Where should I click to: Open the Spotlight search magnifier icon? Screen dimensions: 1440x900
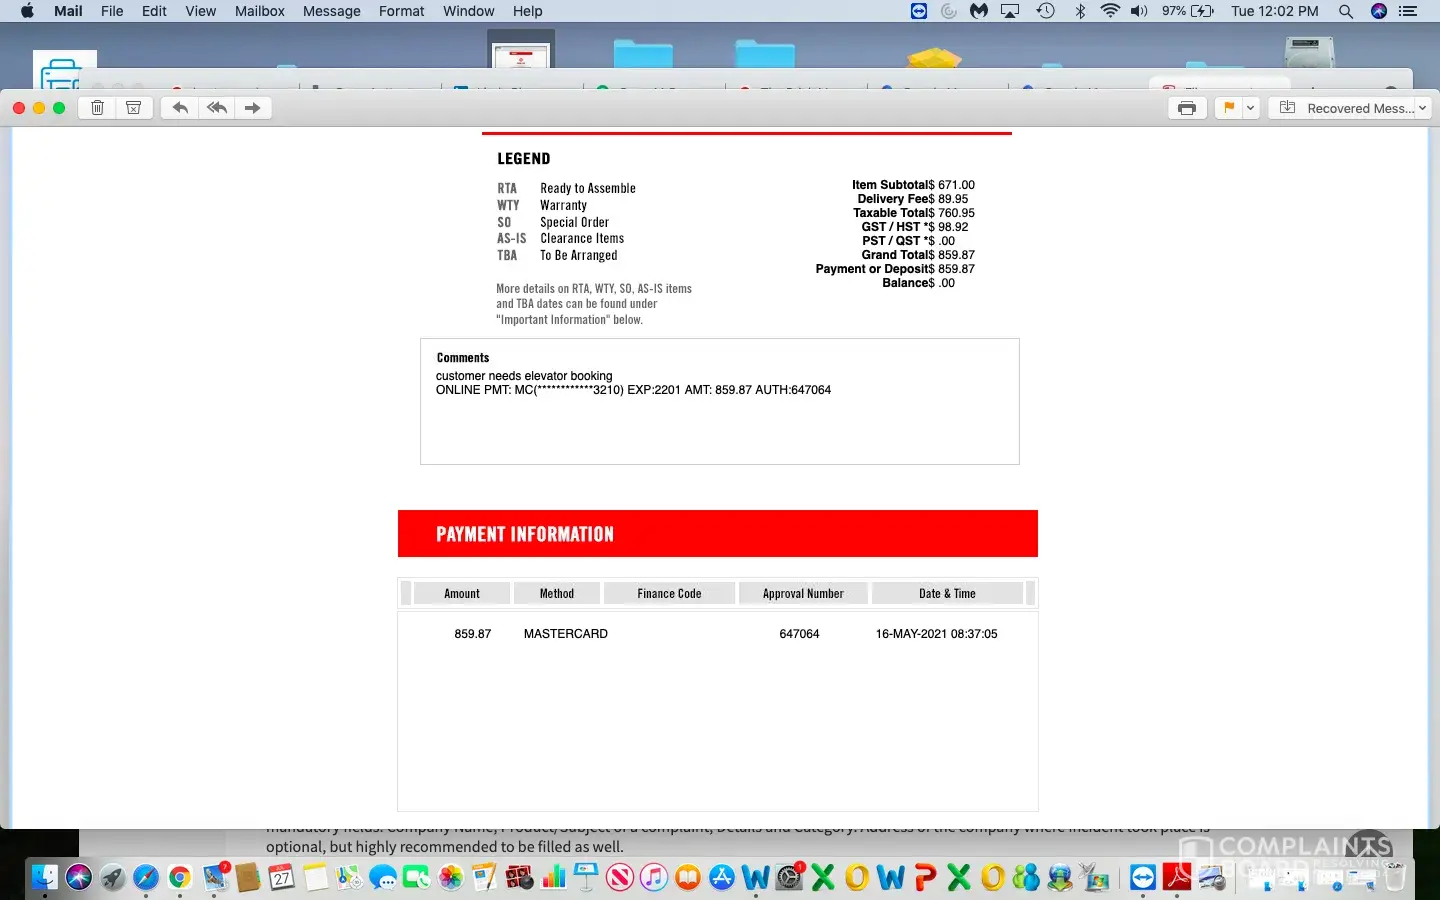[x=1346, y=11]
